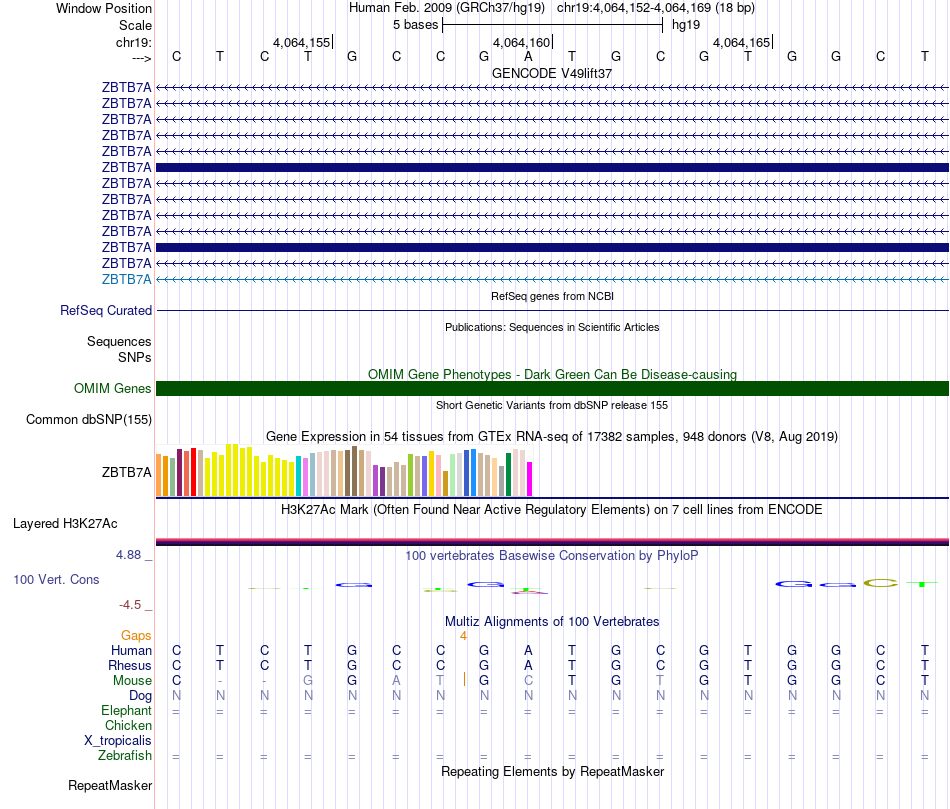Select the Rhesus species row label
The width and height of the screenshot is (950, 809).
[x=130, y=665]
